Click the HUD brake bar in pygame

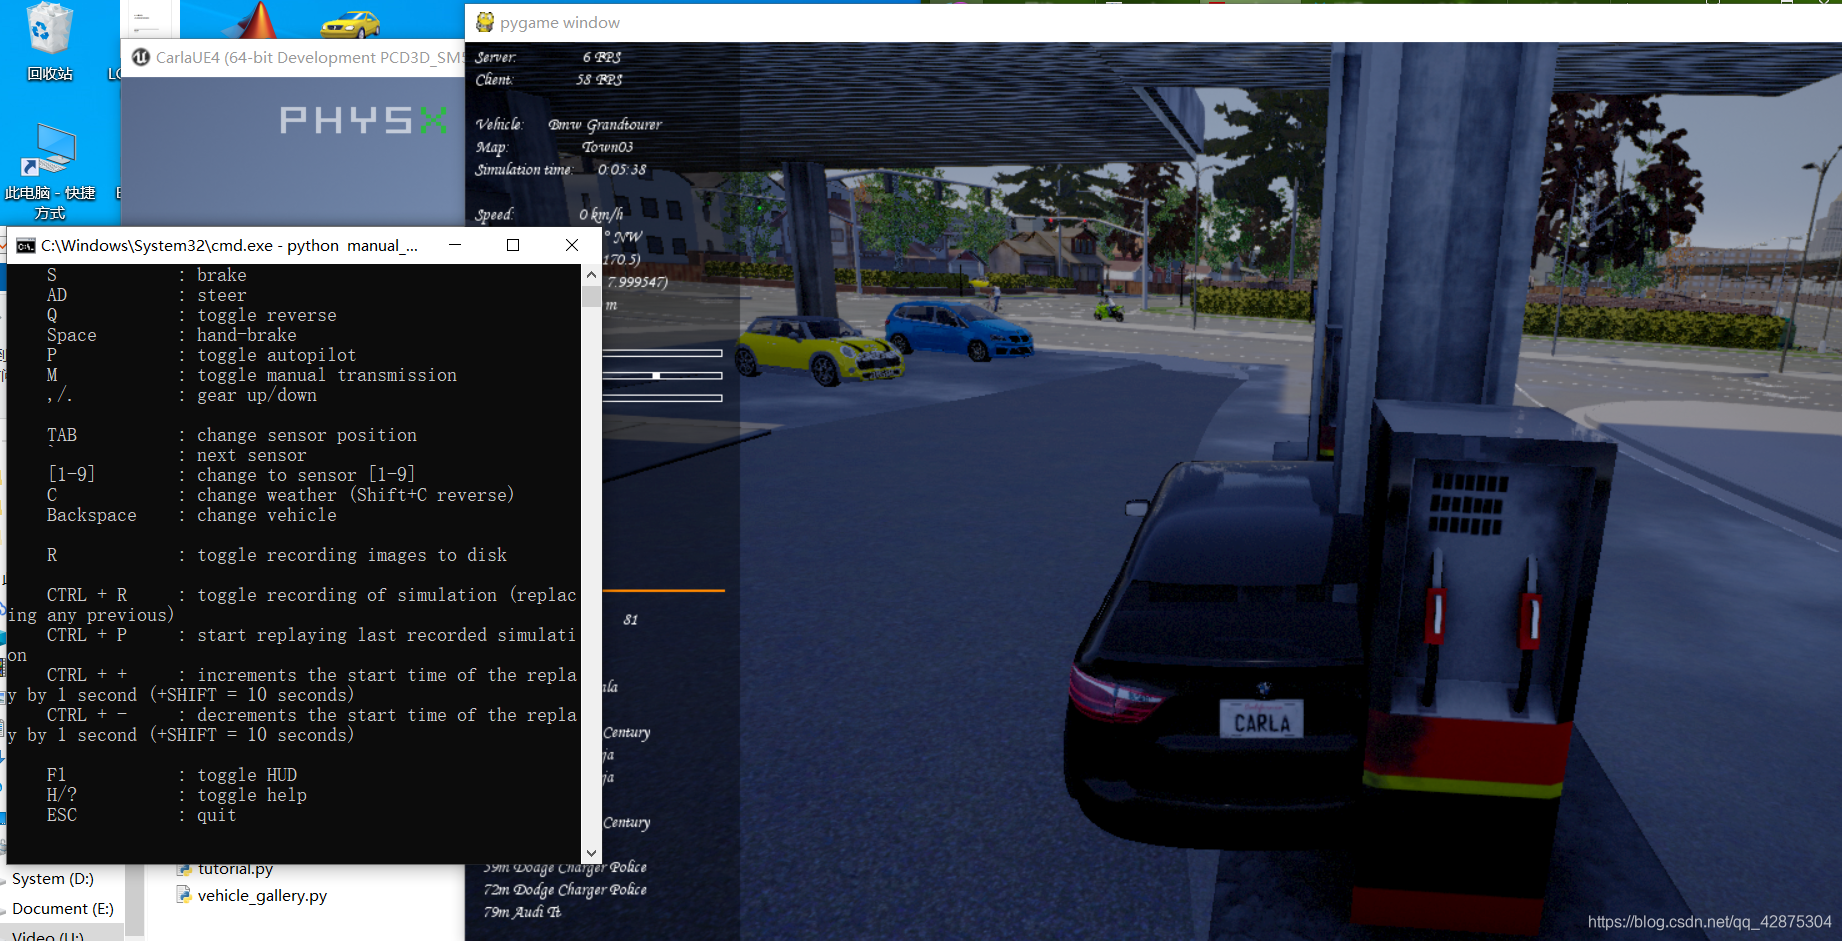pyautogui.click(x=662, y=398)
